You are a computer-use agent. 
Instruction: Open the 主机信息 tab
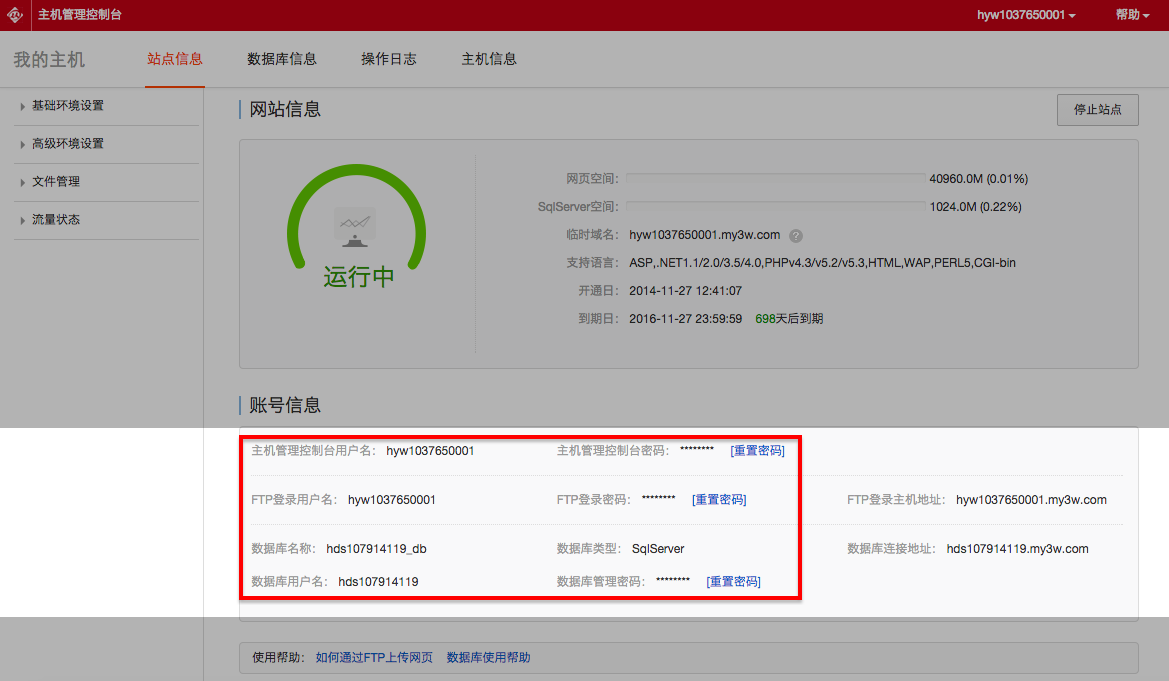(x=489, y=59)
